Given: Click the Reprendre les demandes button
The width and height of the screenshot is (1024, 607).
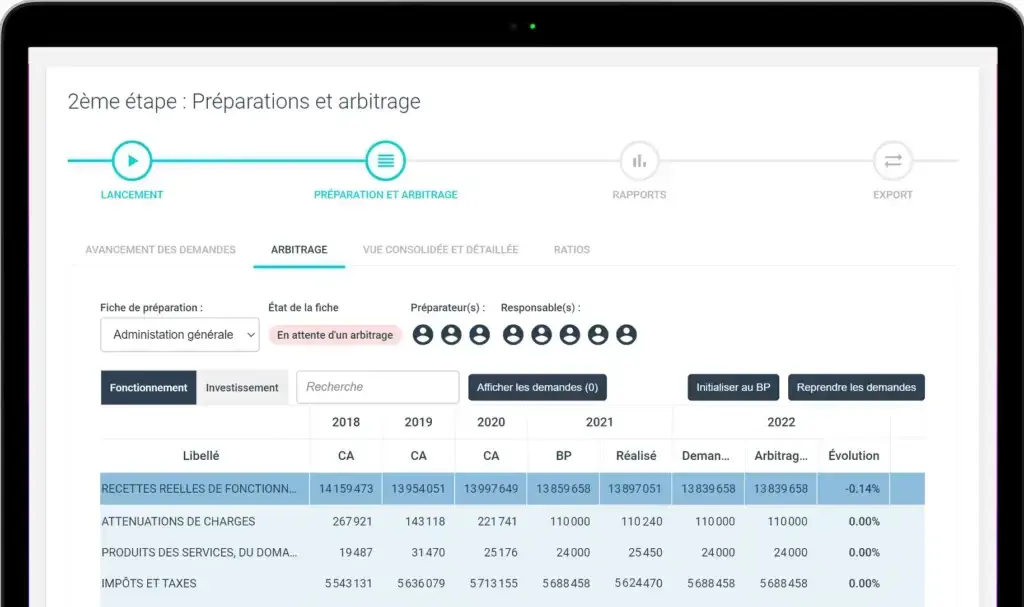Looking at the screenshot, I should 856,388.
